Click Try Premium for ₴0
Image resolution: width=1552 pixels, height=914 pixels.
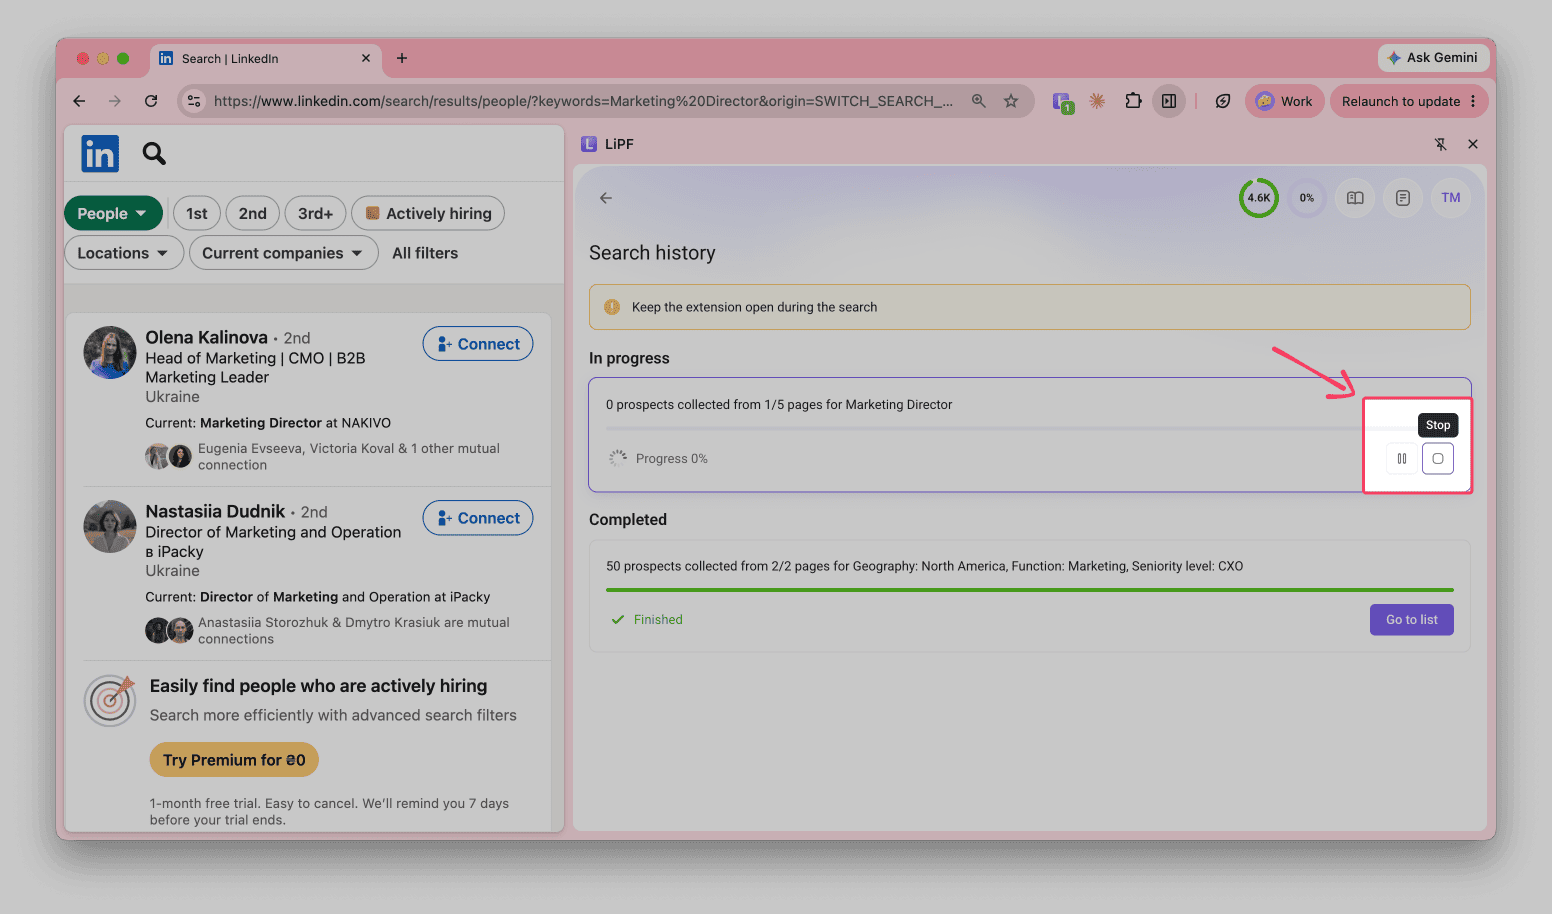(234, 760)
